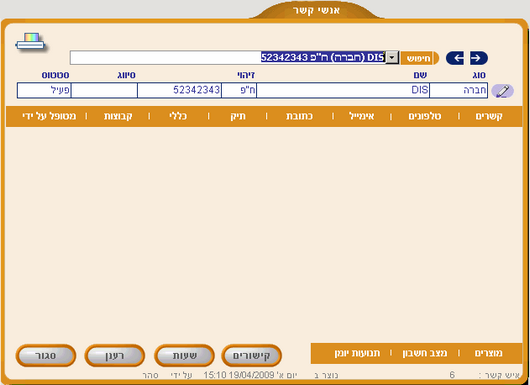
Task: Switch to the כתובת tab
Action: click(x=299, y=116)
